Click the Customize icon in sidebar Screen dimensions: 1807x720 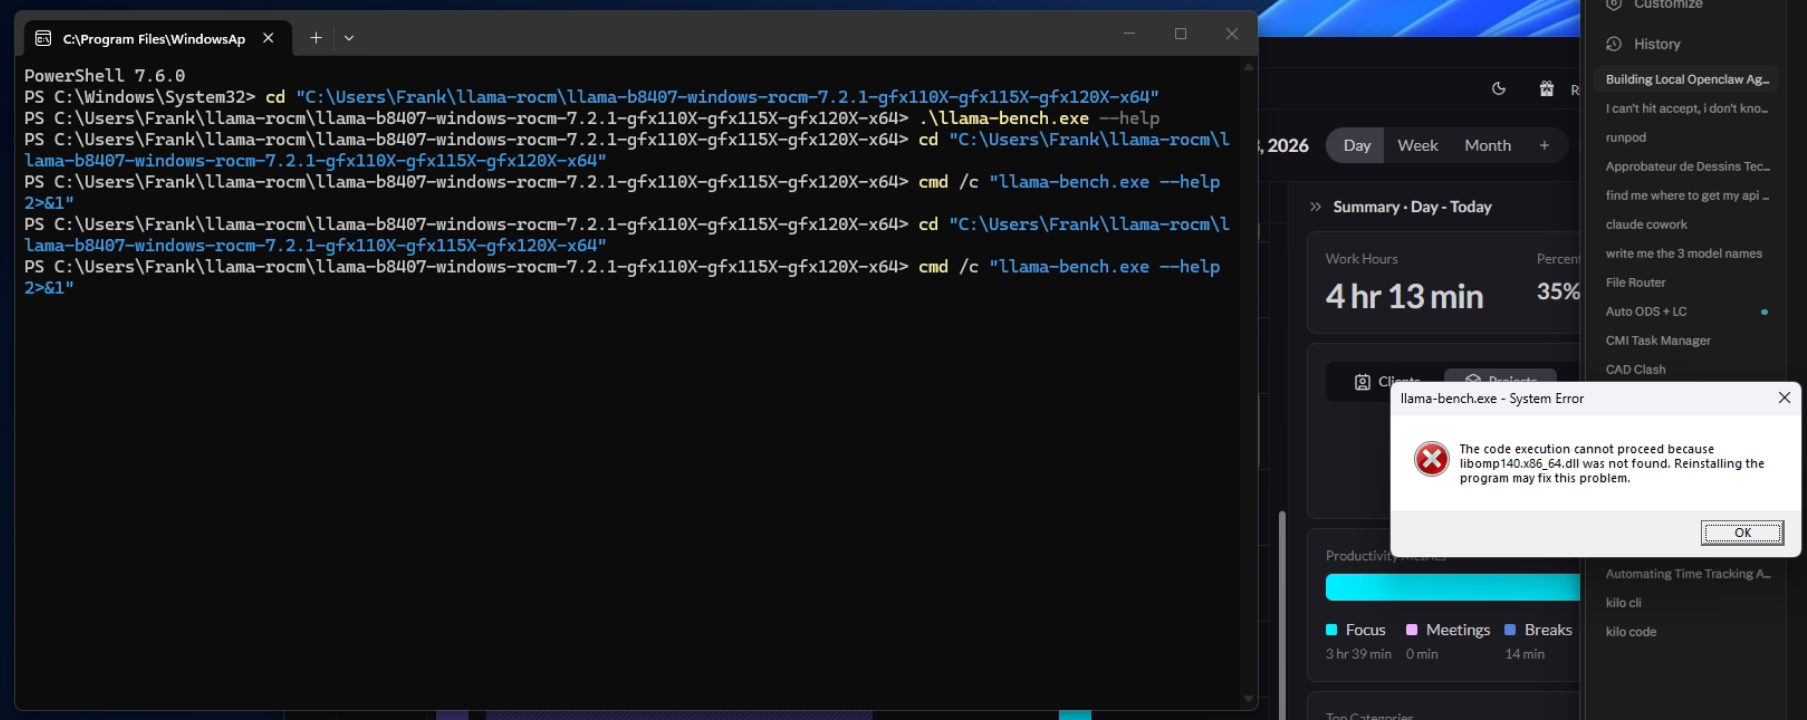(x=1613, y=5)
